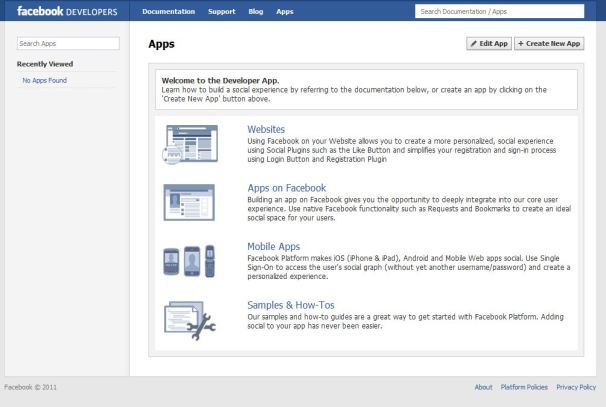Open the Platform Policies footer link
Viewport: 606px width, 407px height.
[524, 387]
